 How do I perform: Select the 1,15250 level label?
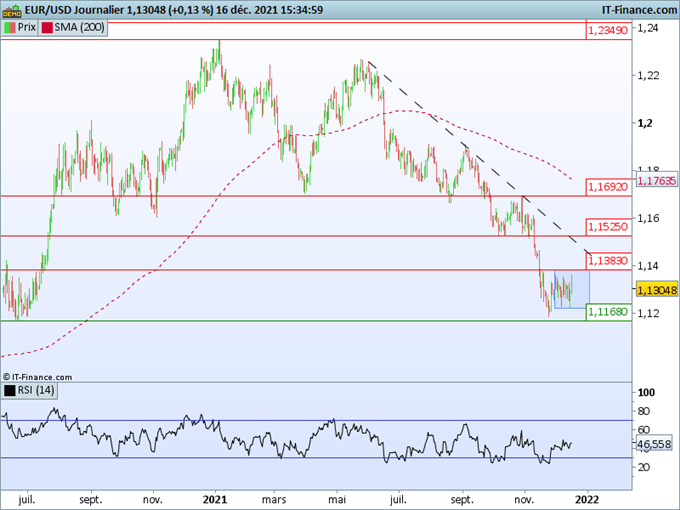(608, 227)
